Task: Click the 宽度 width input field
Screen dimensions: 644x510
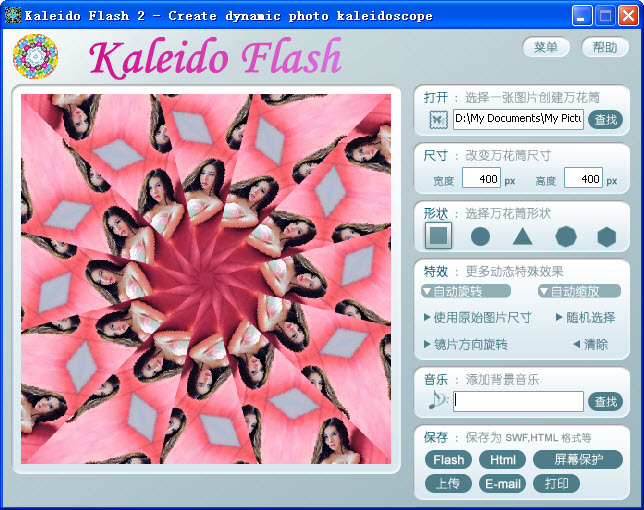Action: [x=481, y=178]
